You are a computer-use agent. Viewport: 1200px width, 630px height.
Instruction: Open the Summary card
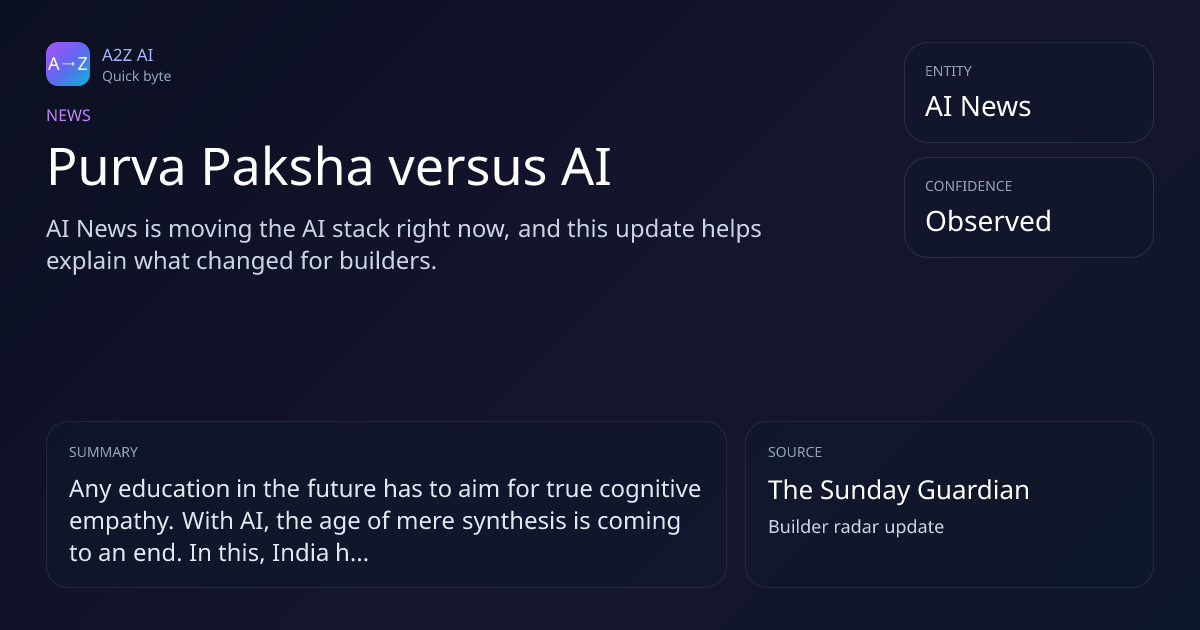coord(386,504)
